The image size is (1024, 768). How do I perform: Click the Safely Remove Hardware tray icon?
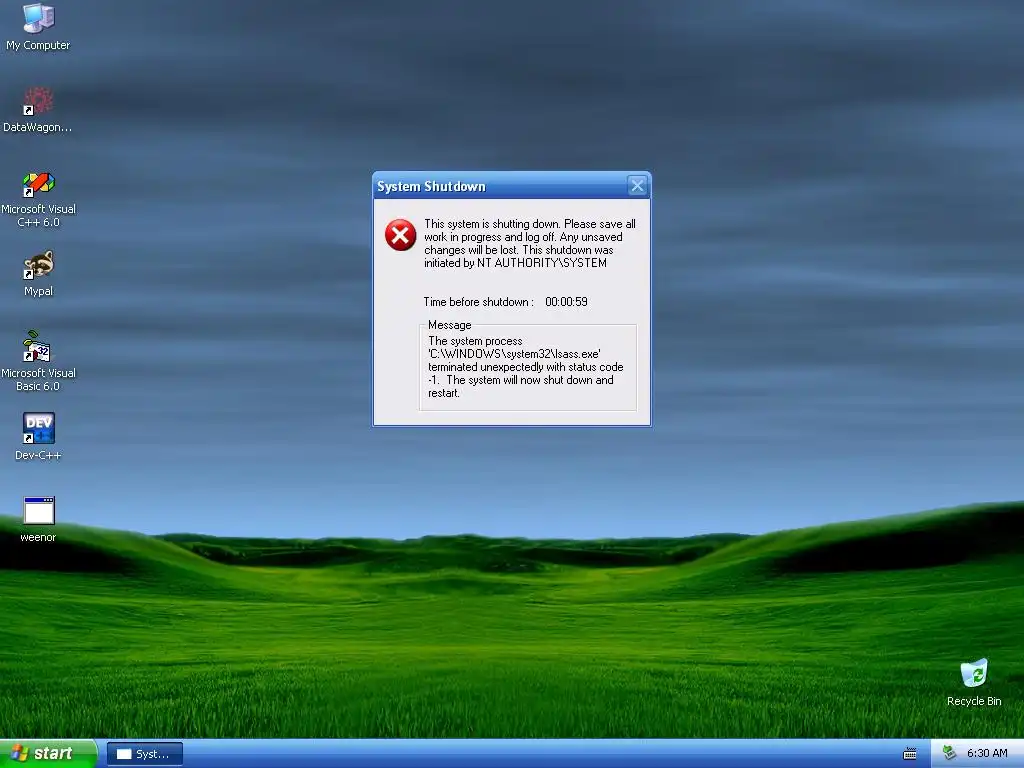[949, 754]
